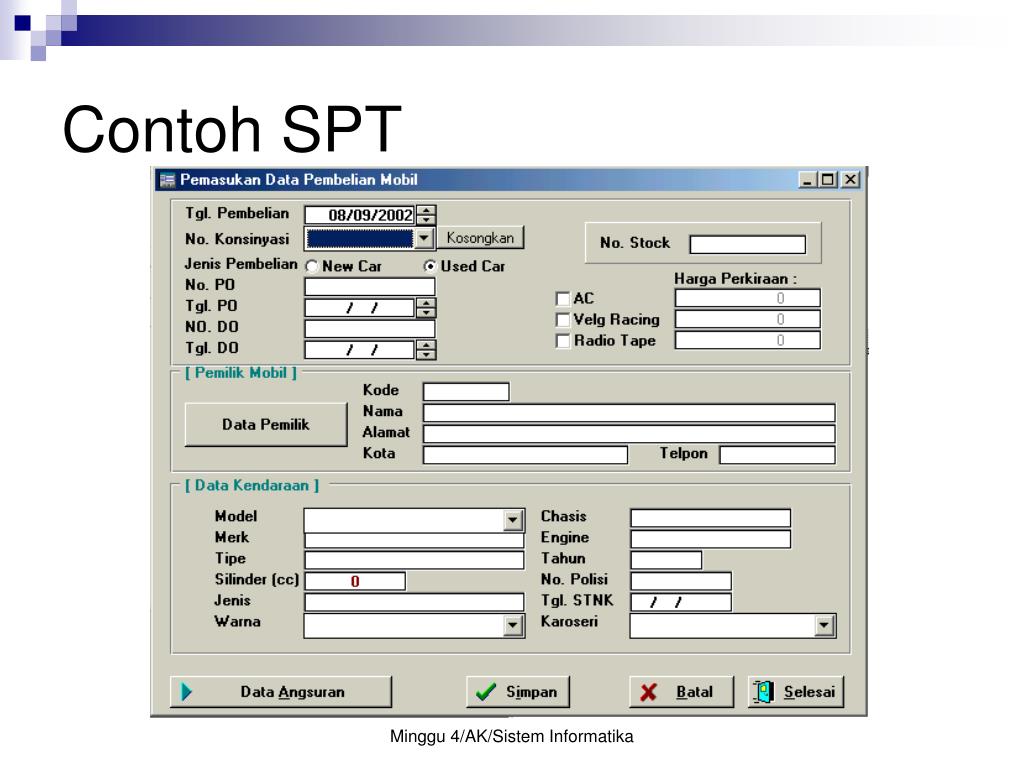Click the Tgl. DO date spinner
This screenshot has height=768, width=1024.
(426, 350)
